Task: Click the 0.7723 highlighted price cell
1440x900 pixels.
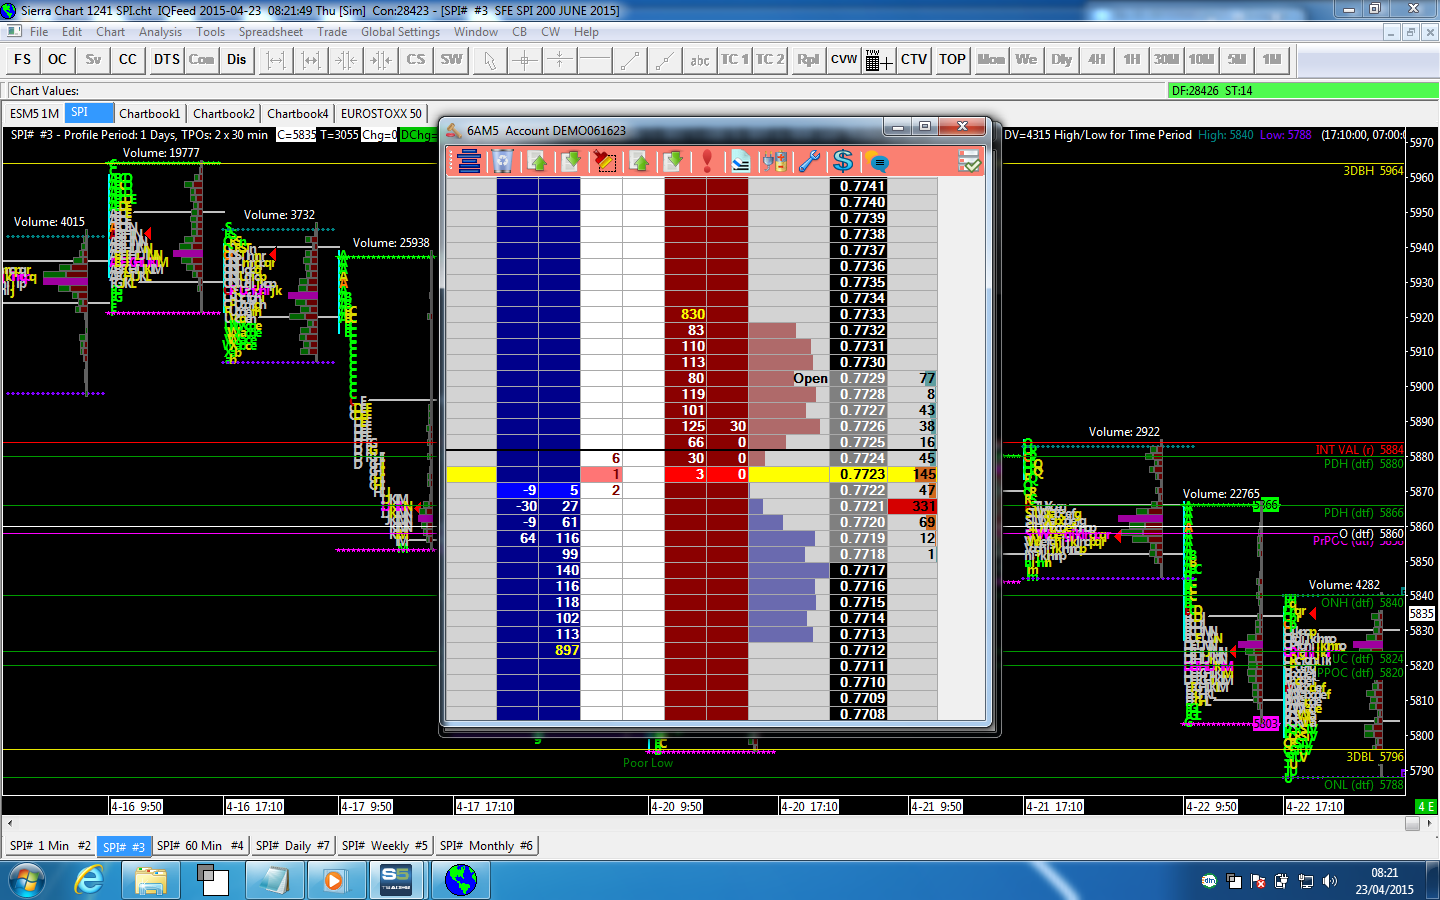Action: coord(859,475)
